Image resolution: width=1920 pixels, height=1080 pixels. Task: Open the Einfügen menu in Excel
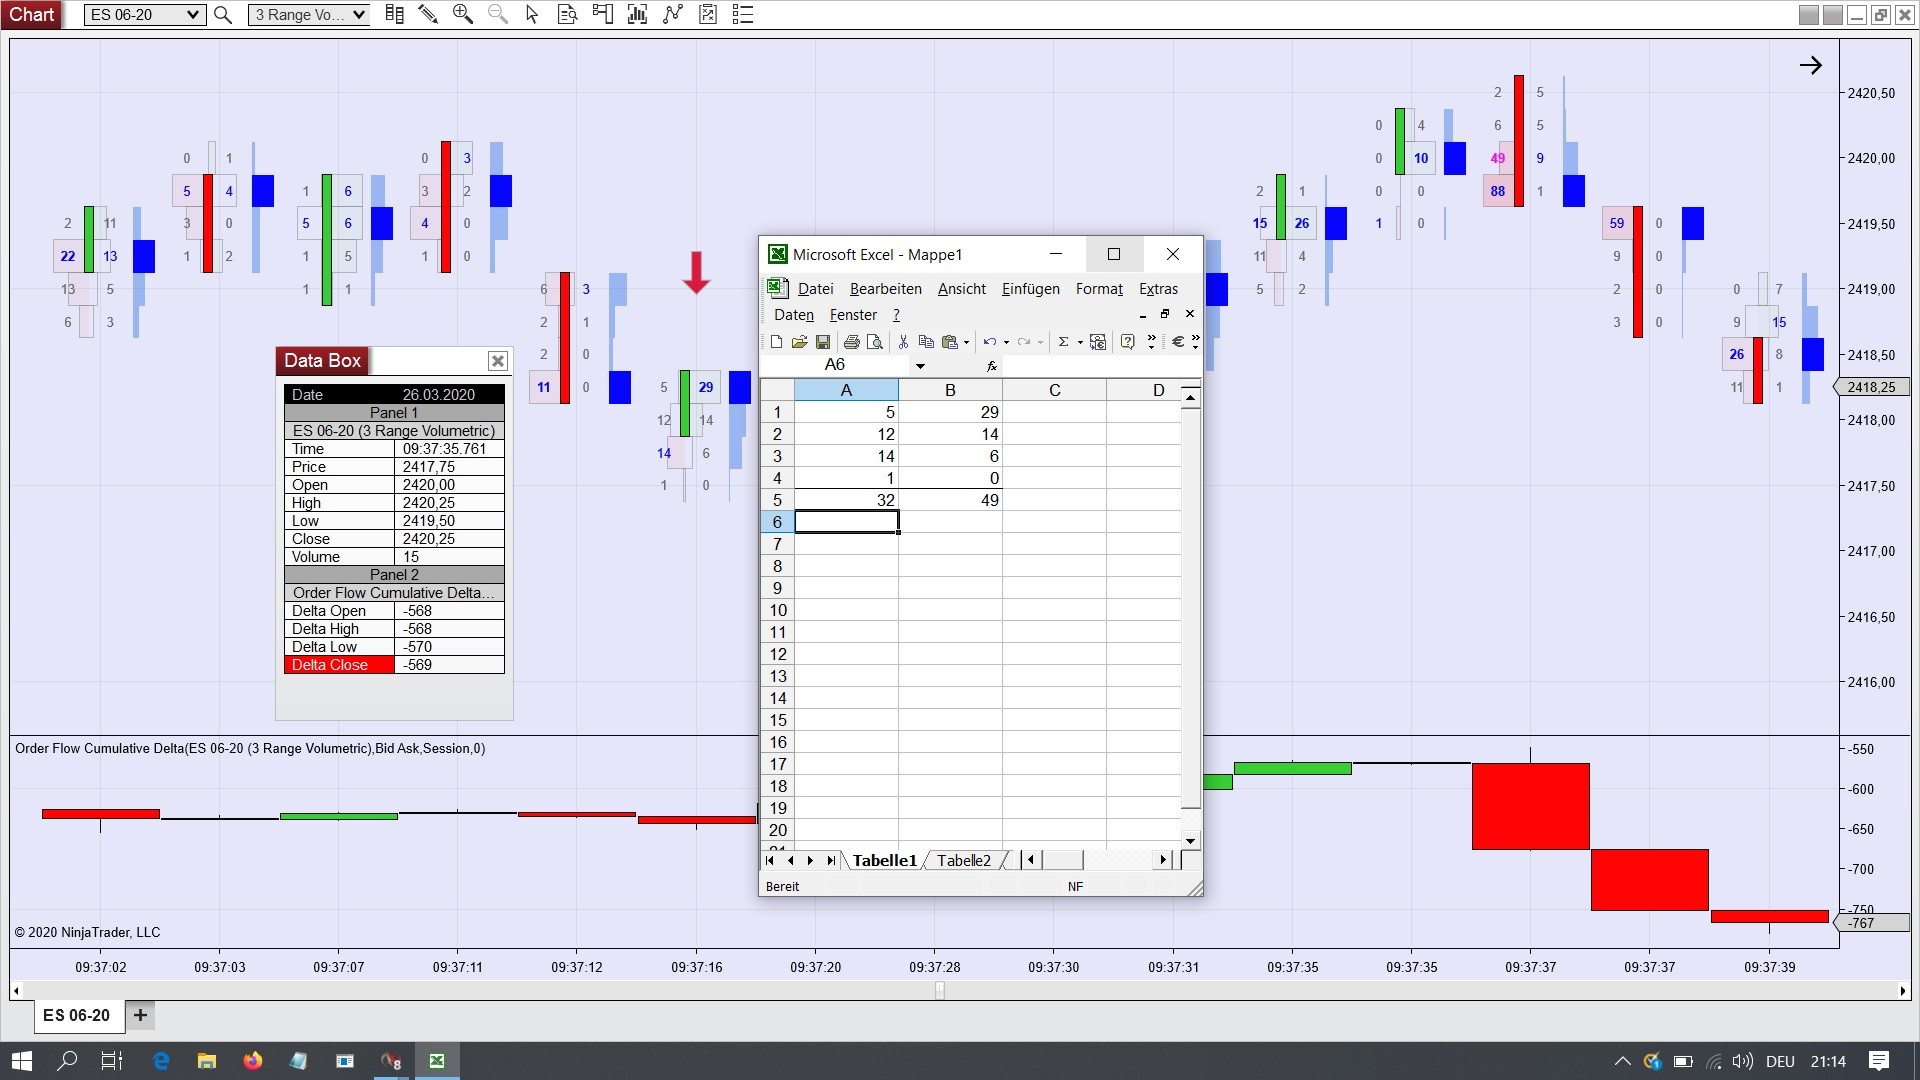tap(1030, 289)
